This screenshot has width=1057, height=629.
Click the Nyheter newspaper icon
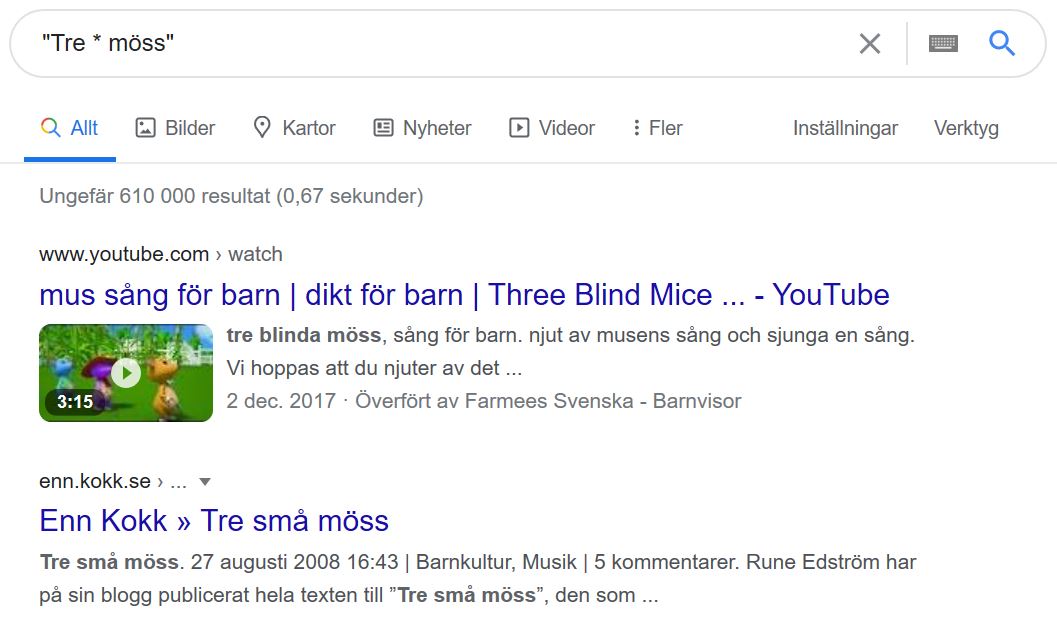click(x=383, y=127)
